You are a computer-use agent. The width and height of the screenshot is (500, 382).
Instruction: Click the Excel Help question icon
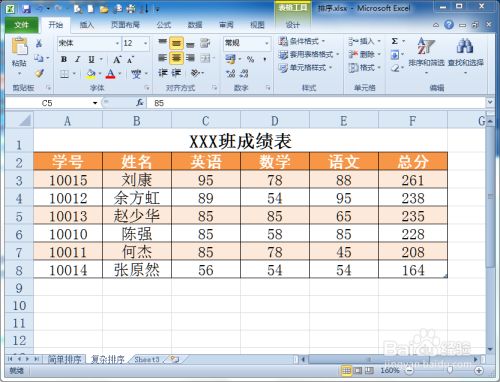coord(449,25)
